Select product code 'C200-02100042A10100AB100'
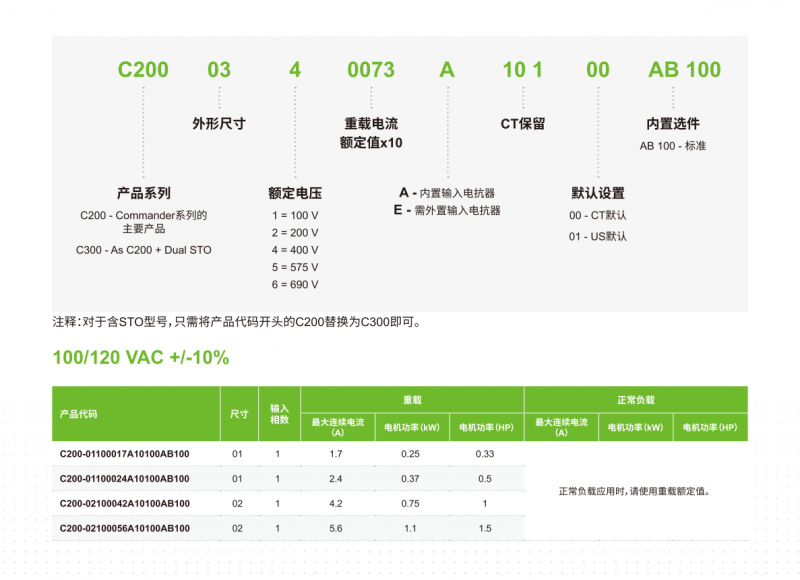 (x=124, y=503)
